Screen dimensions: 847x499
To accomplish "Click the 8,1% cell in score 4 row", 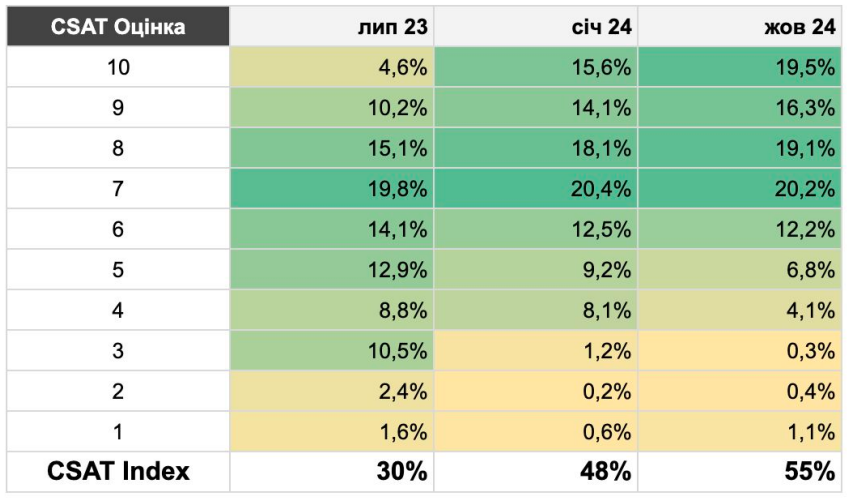I will tap(535, 311).
